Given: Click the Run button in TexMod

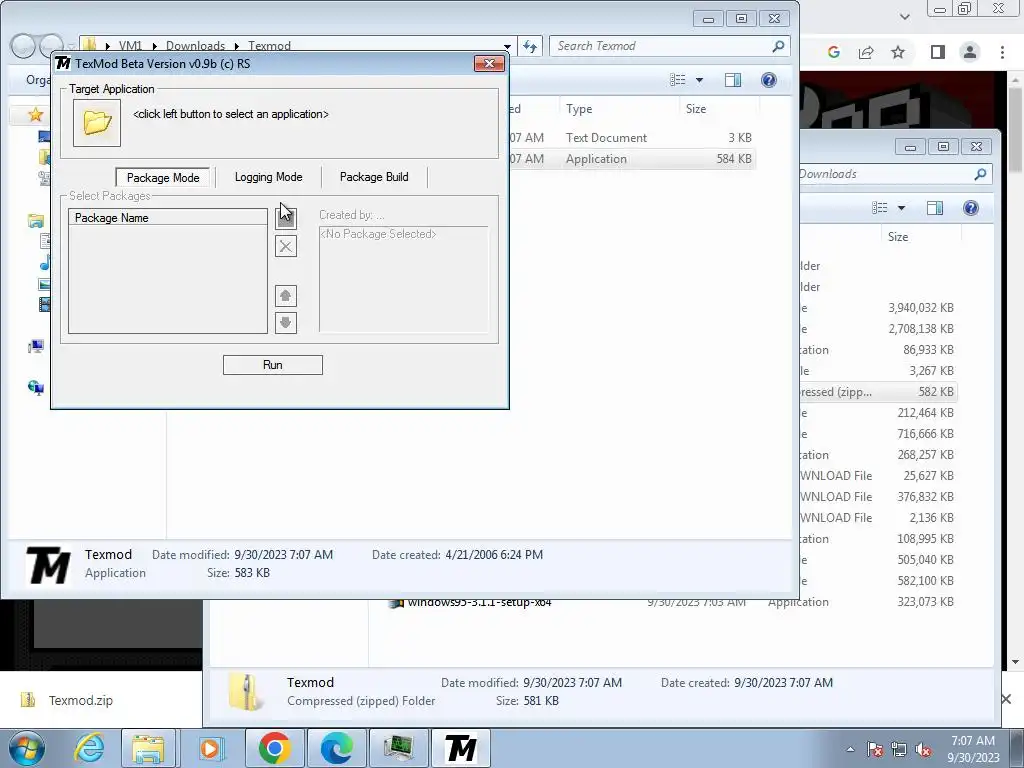Looking at the screenshot, I should [x=272, y=365].
